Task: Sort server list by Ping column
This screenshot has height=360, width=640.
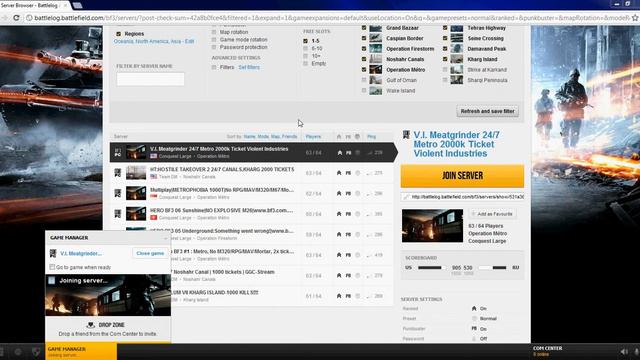Action: (x=371, y=137)
